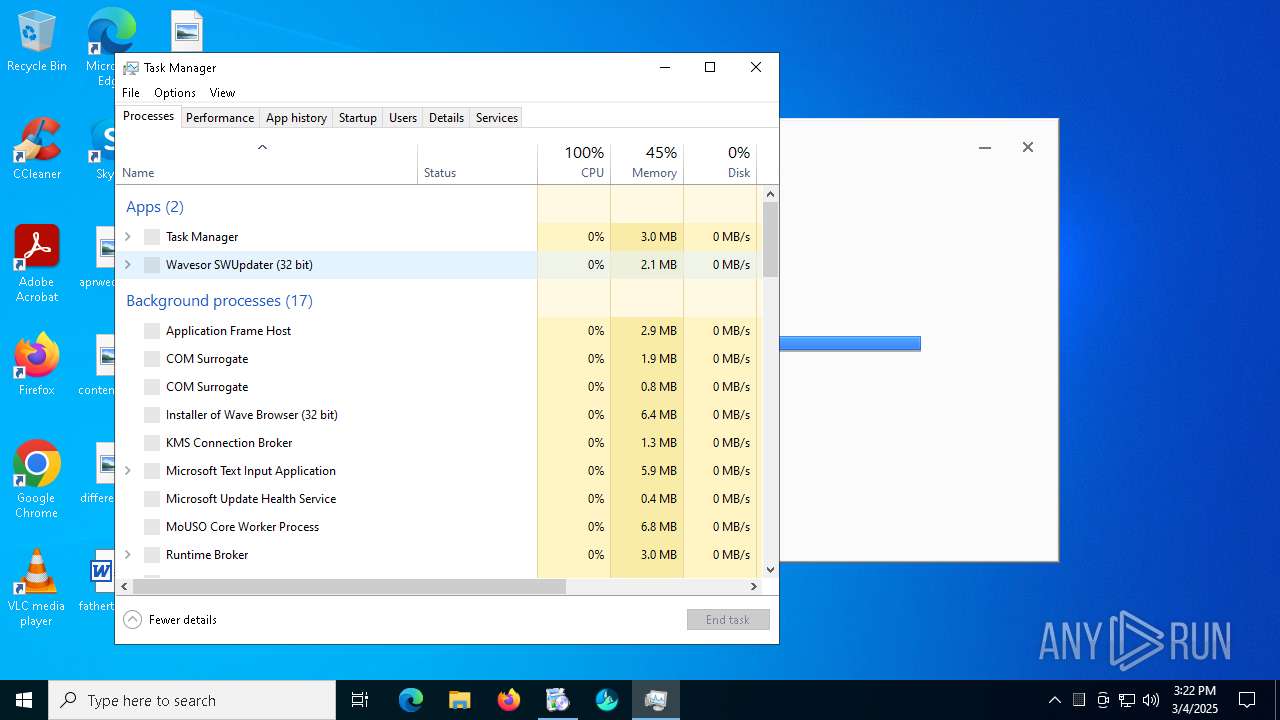Click the KMS Connection Broker icon

152,443
